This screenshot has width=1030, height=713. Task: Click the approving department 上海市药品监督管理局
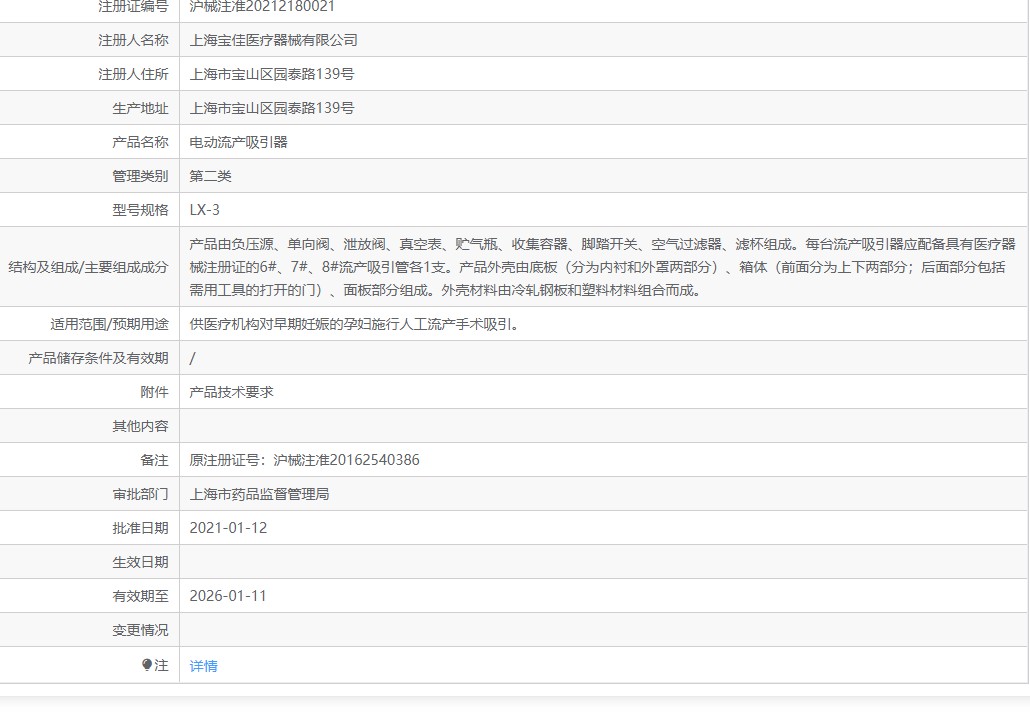(259, 494)
